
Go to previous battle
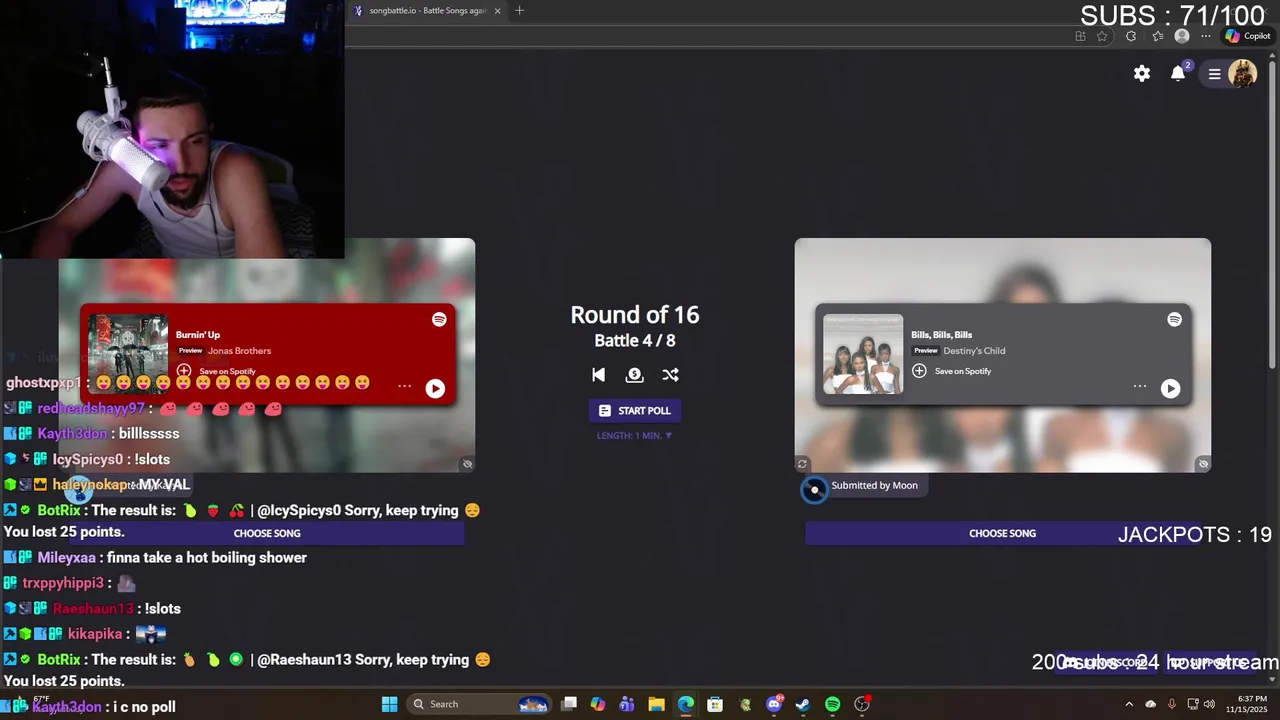click(x=598, y=374)
